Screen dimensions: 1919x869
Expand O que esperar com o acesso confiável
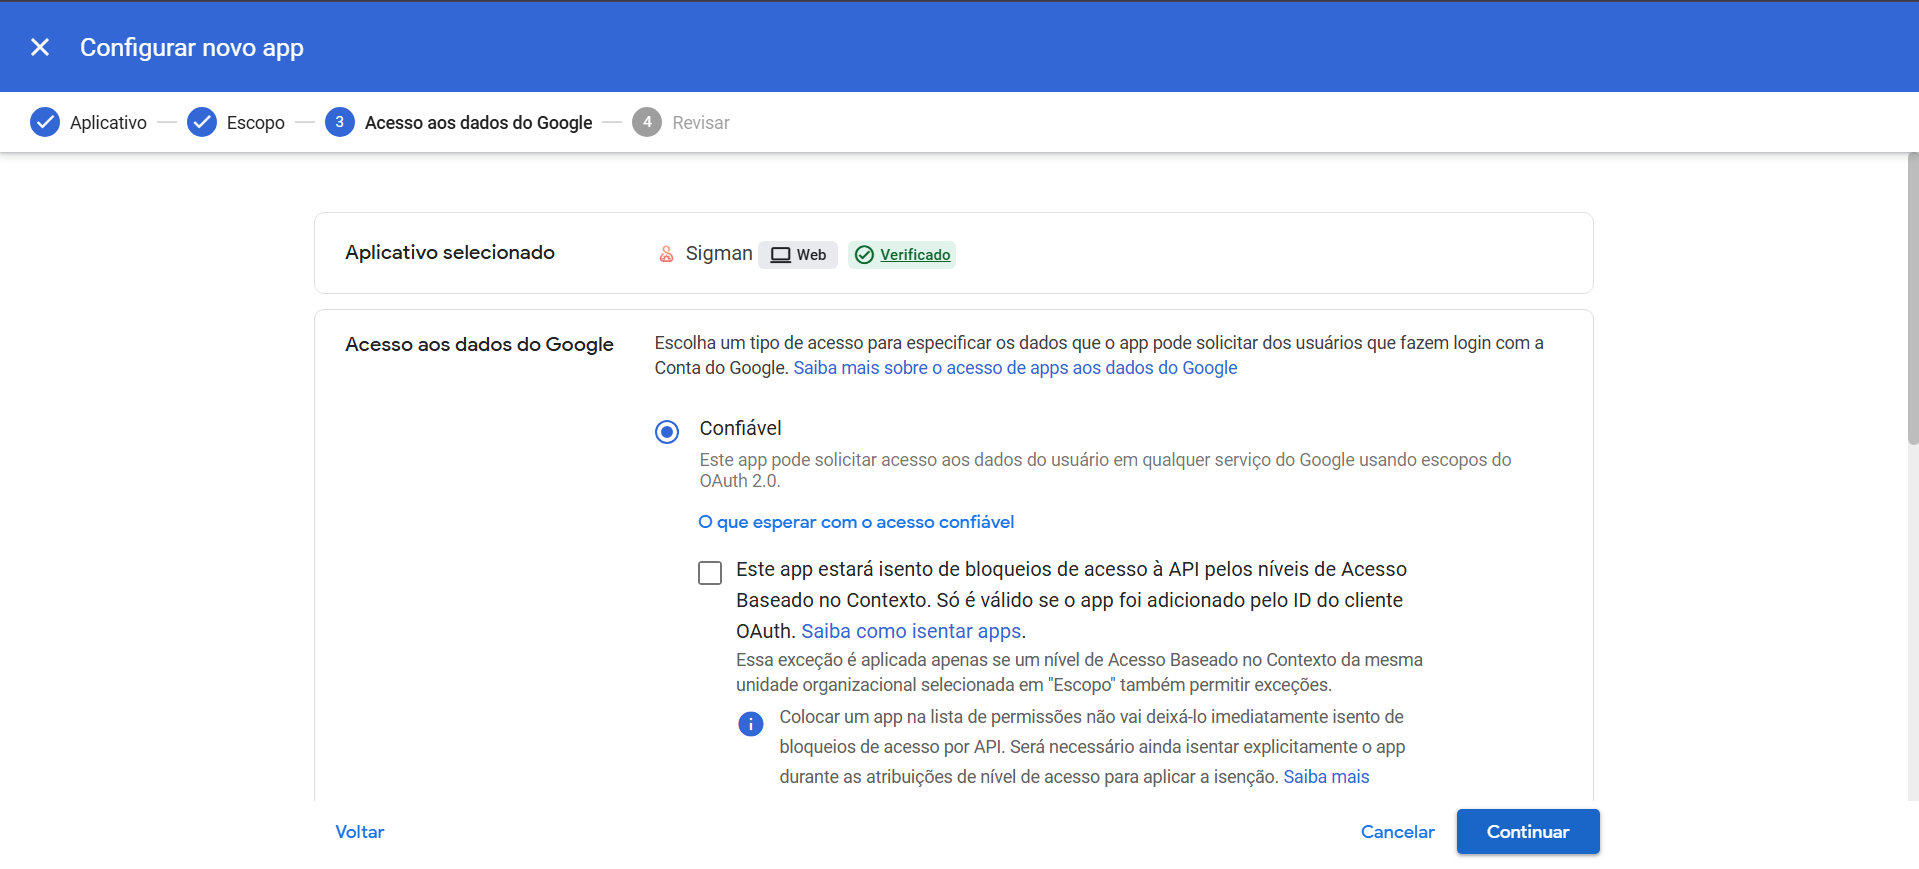pyautogui.click(x=856, y=522)
